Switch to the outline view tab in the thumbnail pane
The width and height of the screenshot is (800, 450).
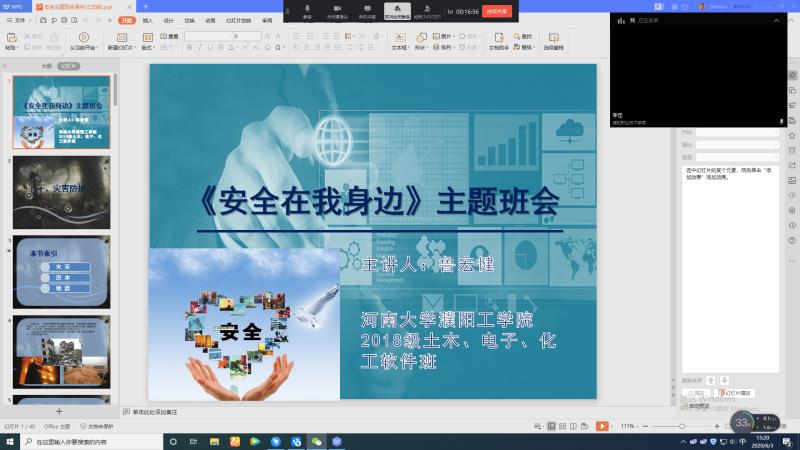point(46,66)
